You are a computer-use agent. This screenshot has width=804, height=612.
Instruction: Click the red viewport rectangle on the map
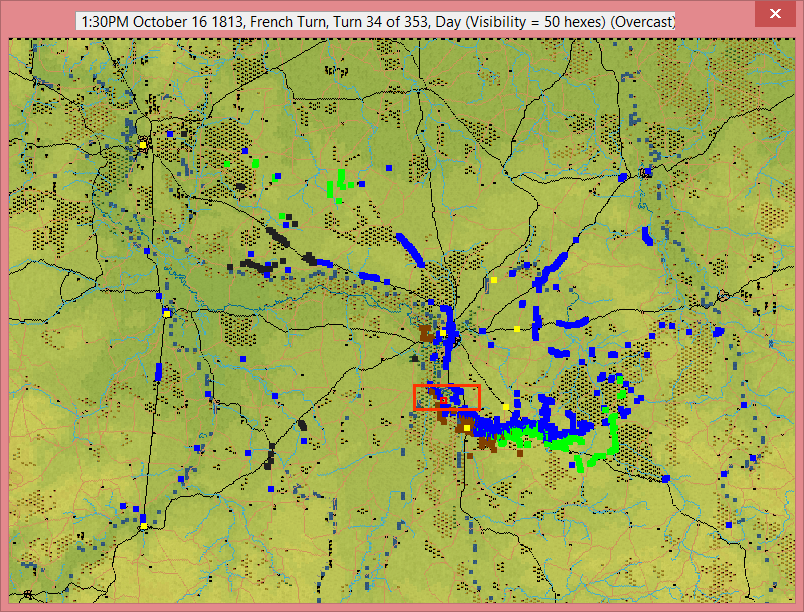447,397
